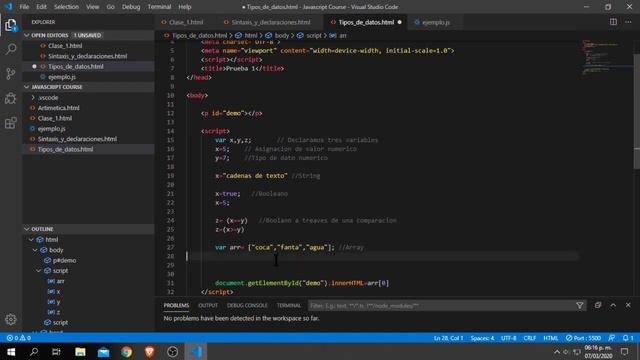Open Google Chrome from the taskbar
Screen dimensions: 640x360
pos(127,352)
